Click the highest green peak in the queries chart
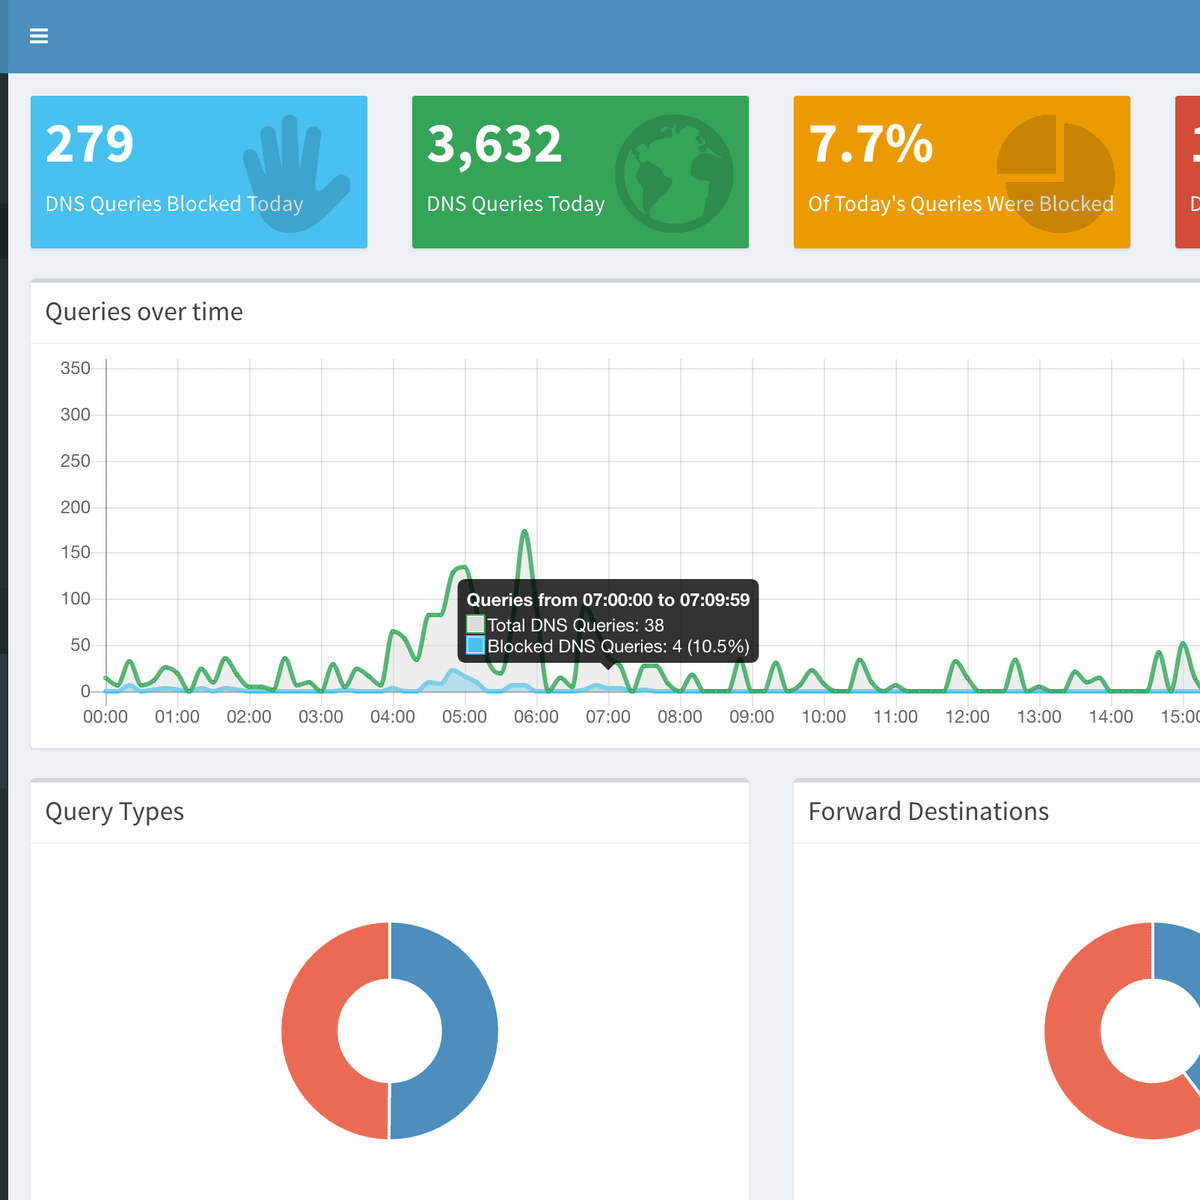Image resolution: width=1200 pixels, height=1200 pixels. tap(525, 534)
